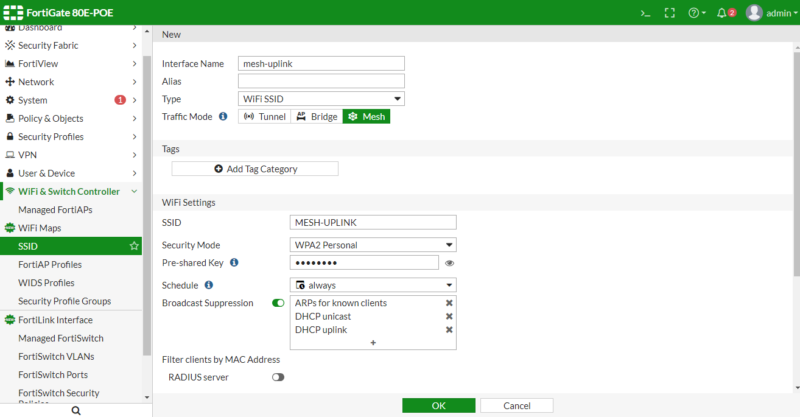Open the Type WiFi SSID dropdown
Screen dimensions: 800x417
(320, 99)
